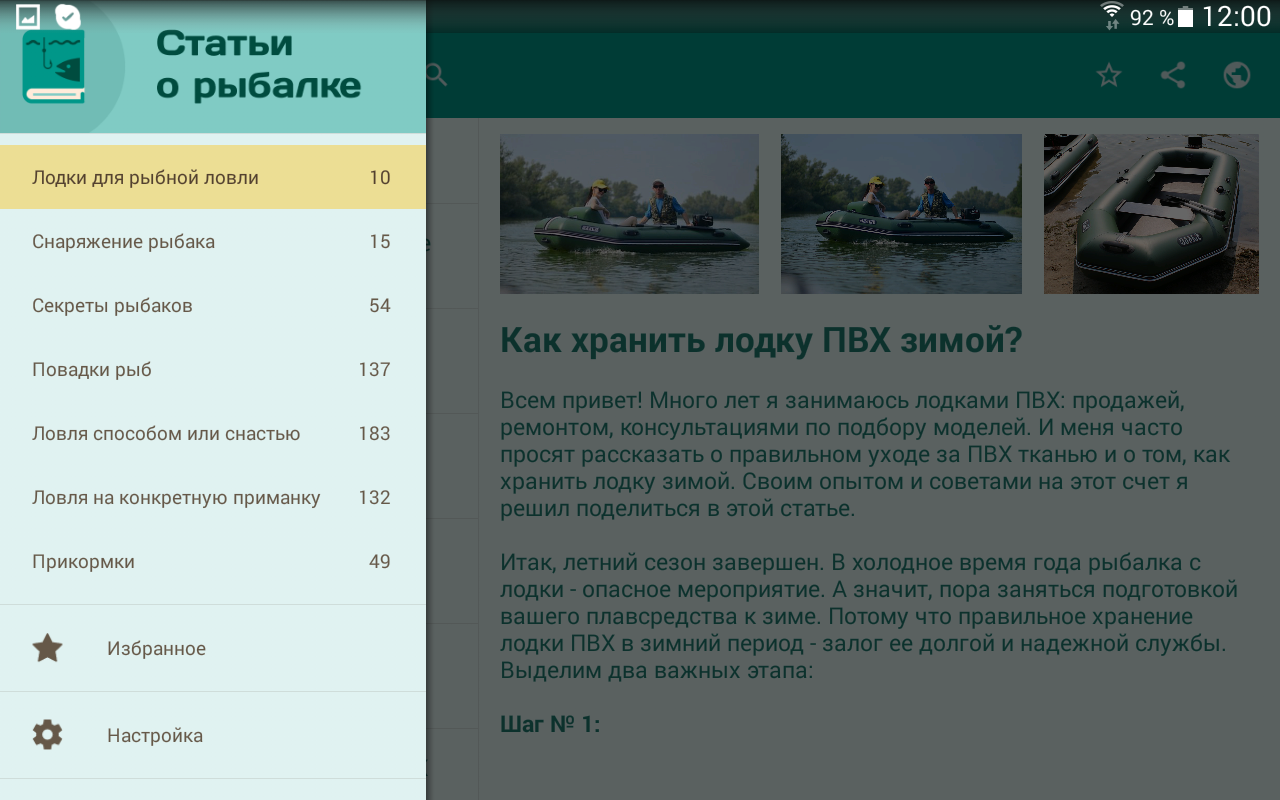This screenshot has height=800, width=1280.
Task: Select Ловля на конкретную приманку category
Action: click(x=213, y=498)
